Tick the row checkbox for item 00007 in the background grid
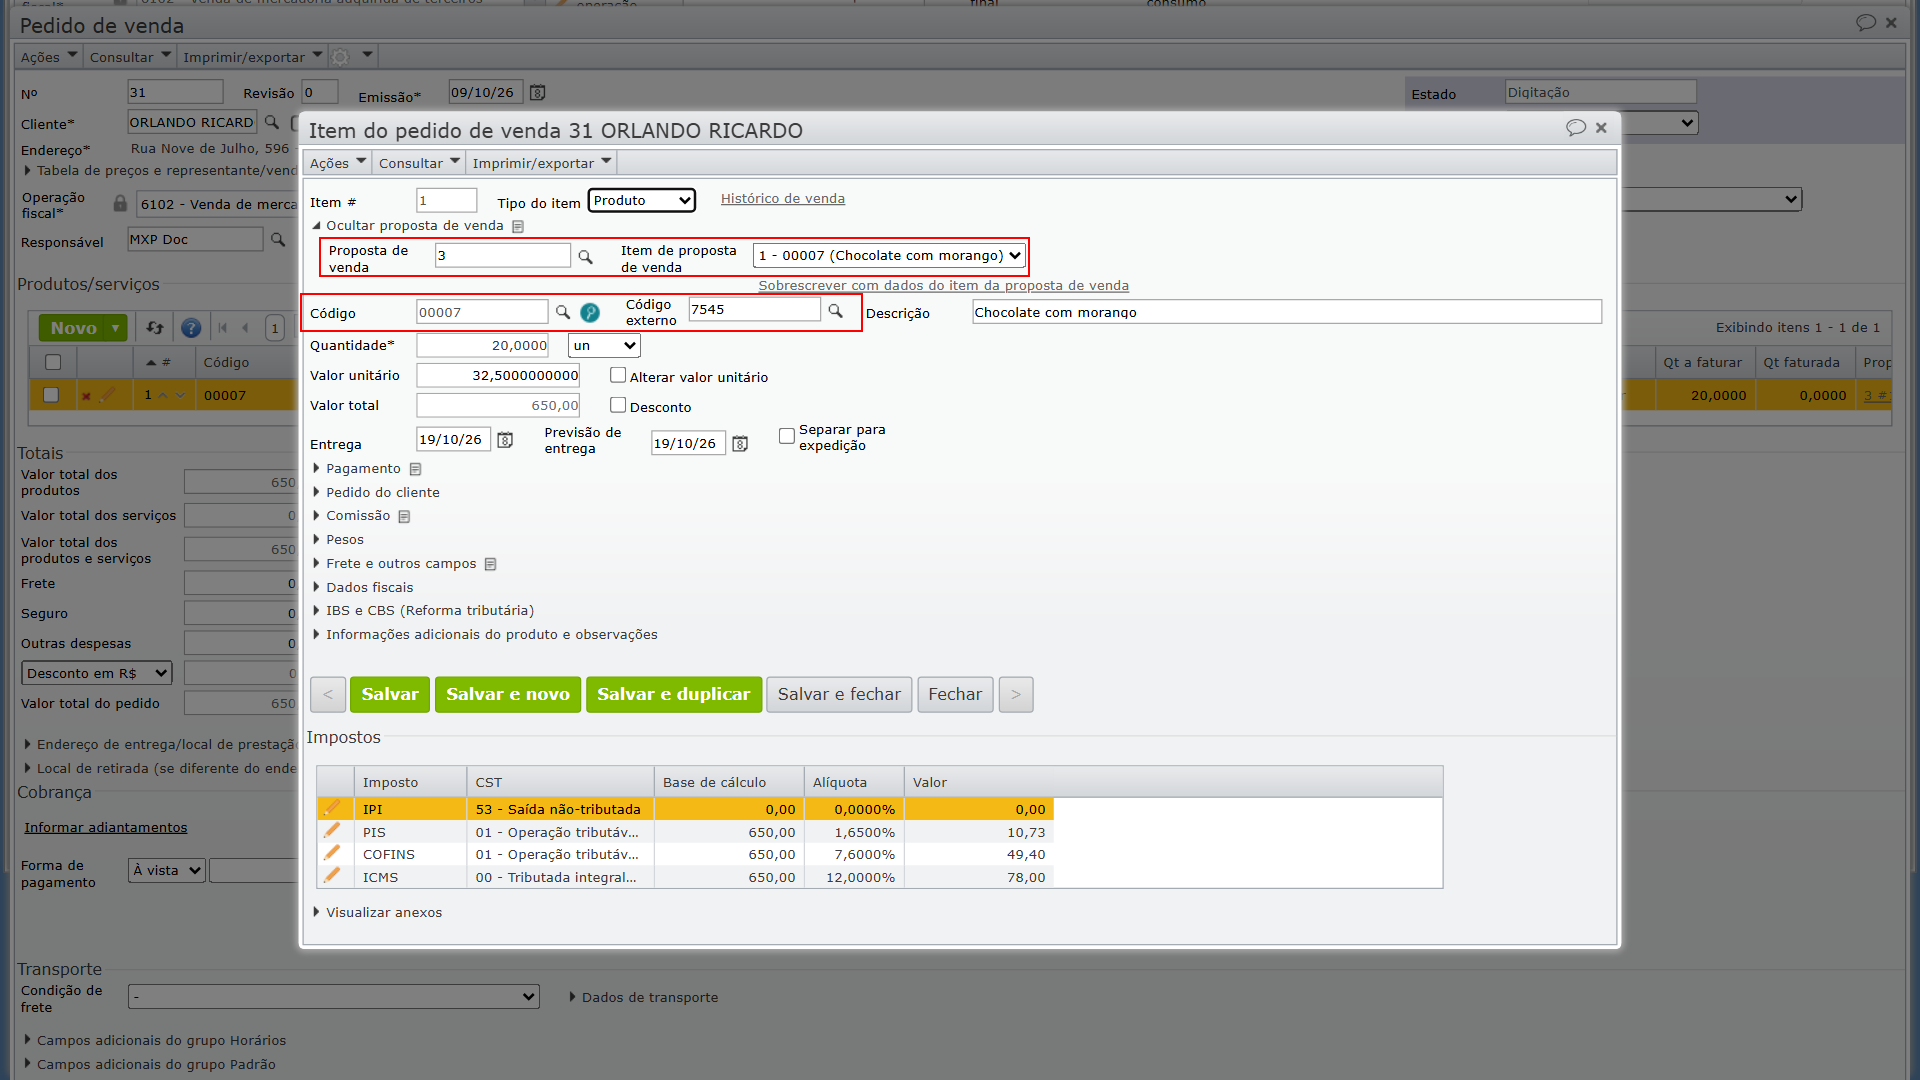The height and width of the screenshot is (1080, 1920). [x=51, y=395]
